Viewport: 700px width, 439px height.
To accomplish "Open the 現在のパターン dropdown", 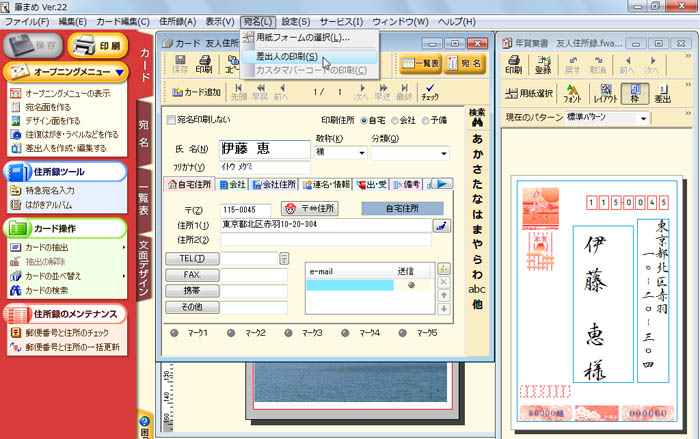I will [x=643, y=118].
